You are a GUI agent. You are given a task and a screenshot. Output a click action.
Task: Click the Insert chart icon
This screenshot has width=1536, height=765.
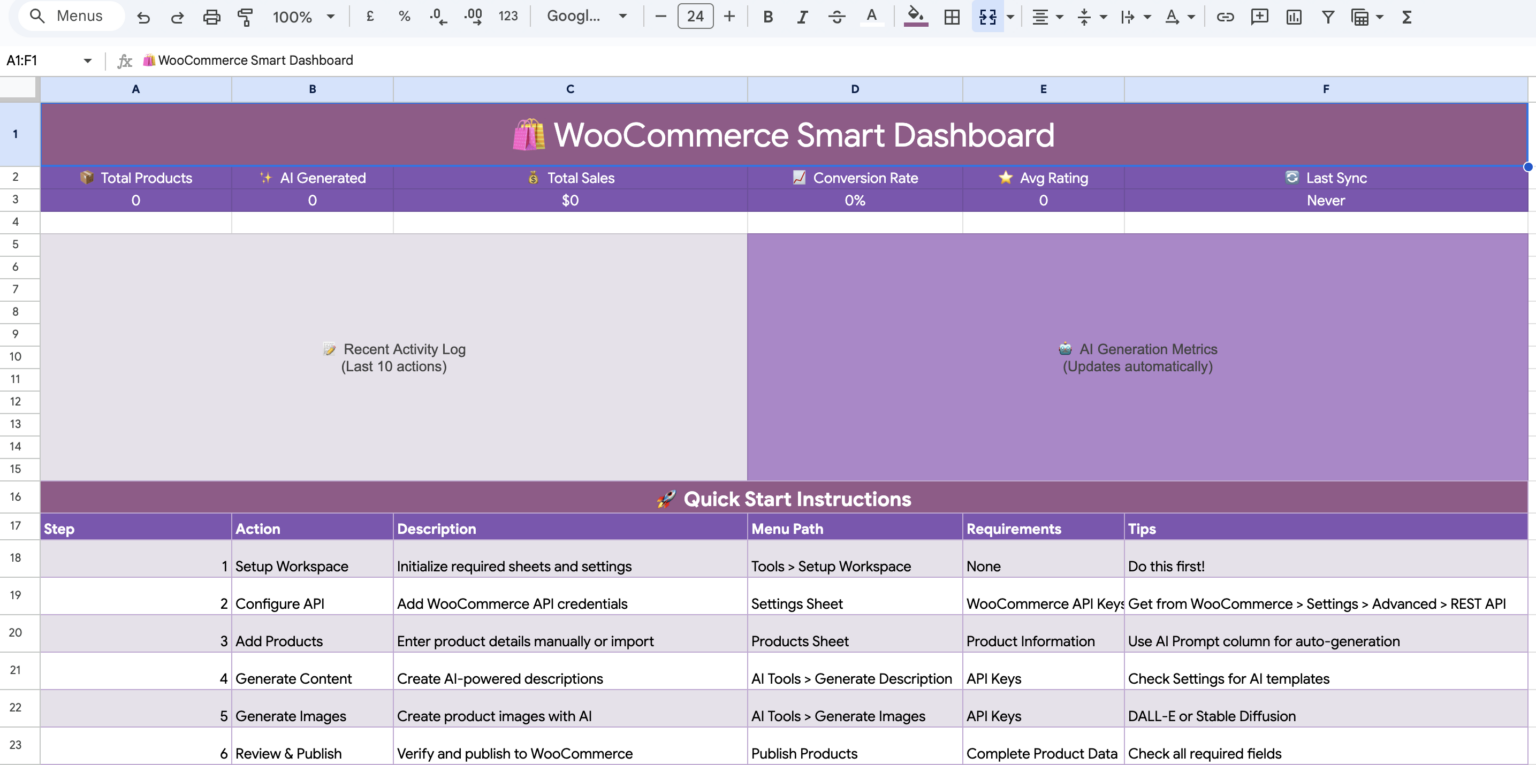(1294, 17)
